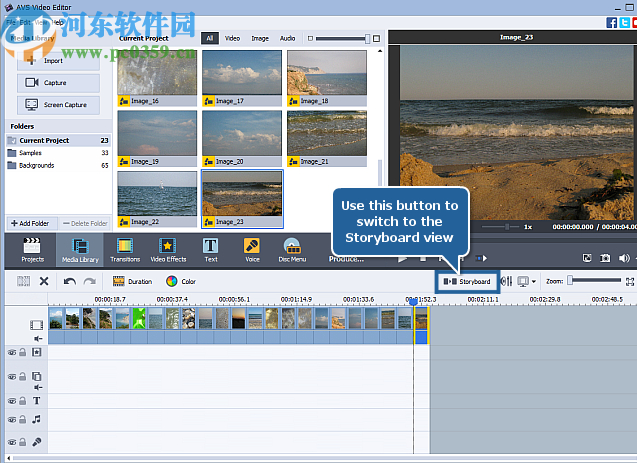Undo the last action
637x463 pixels.
(69, 281)
